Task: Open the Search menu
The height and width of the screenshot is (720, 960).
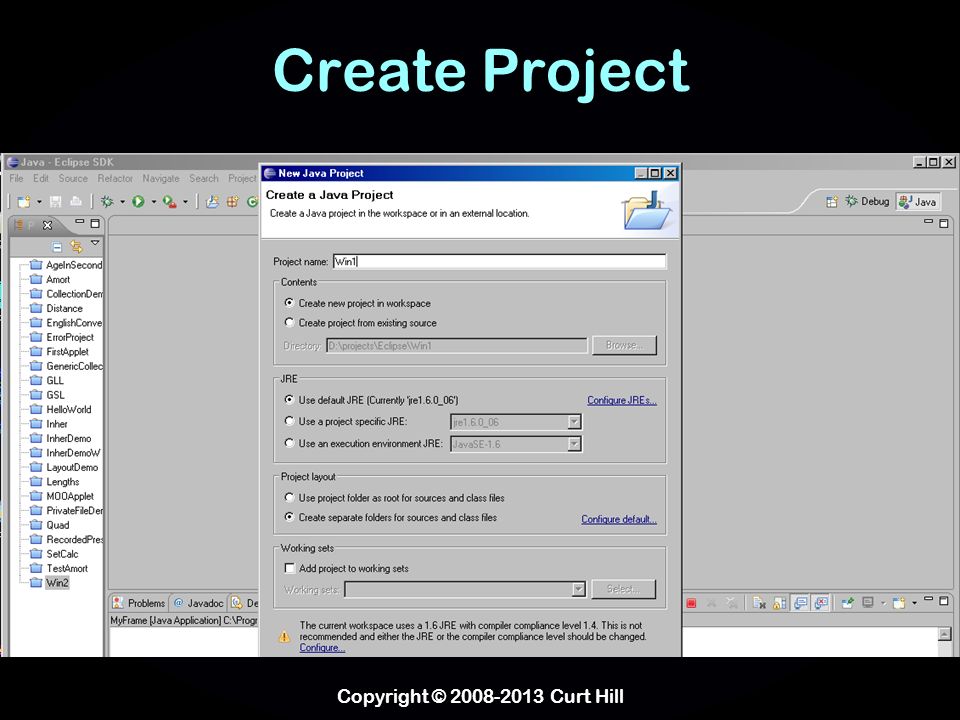Action: (x=204, y=178)
